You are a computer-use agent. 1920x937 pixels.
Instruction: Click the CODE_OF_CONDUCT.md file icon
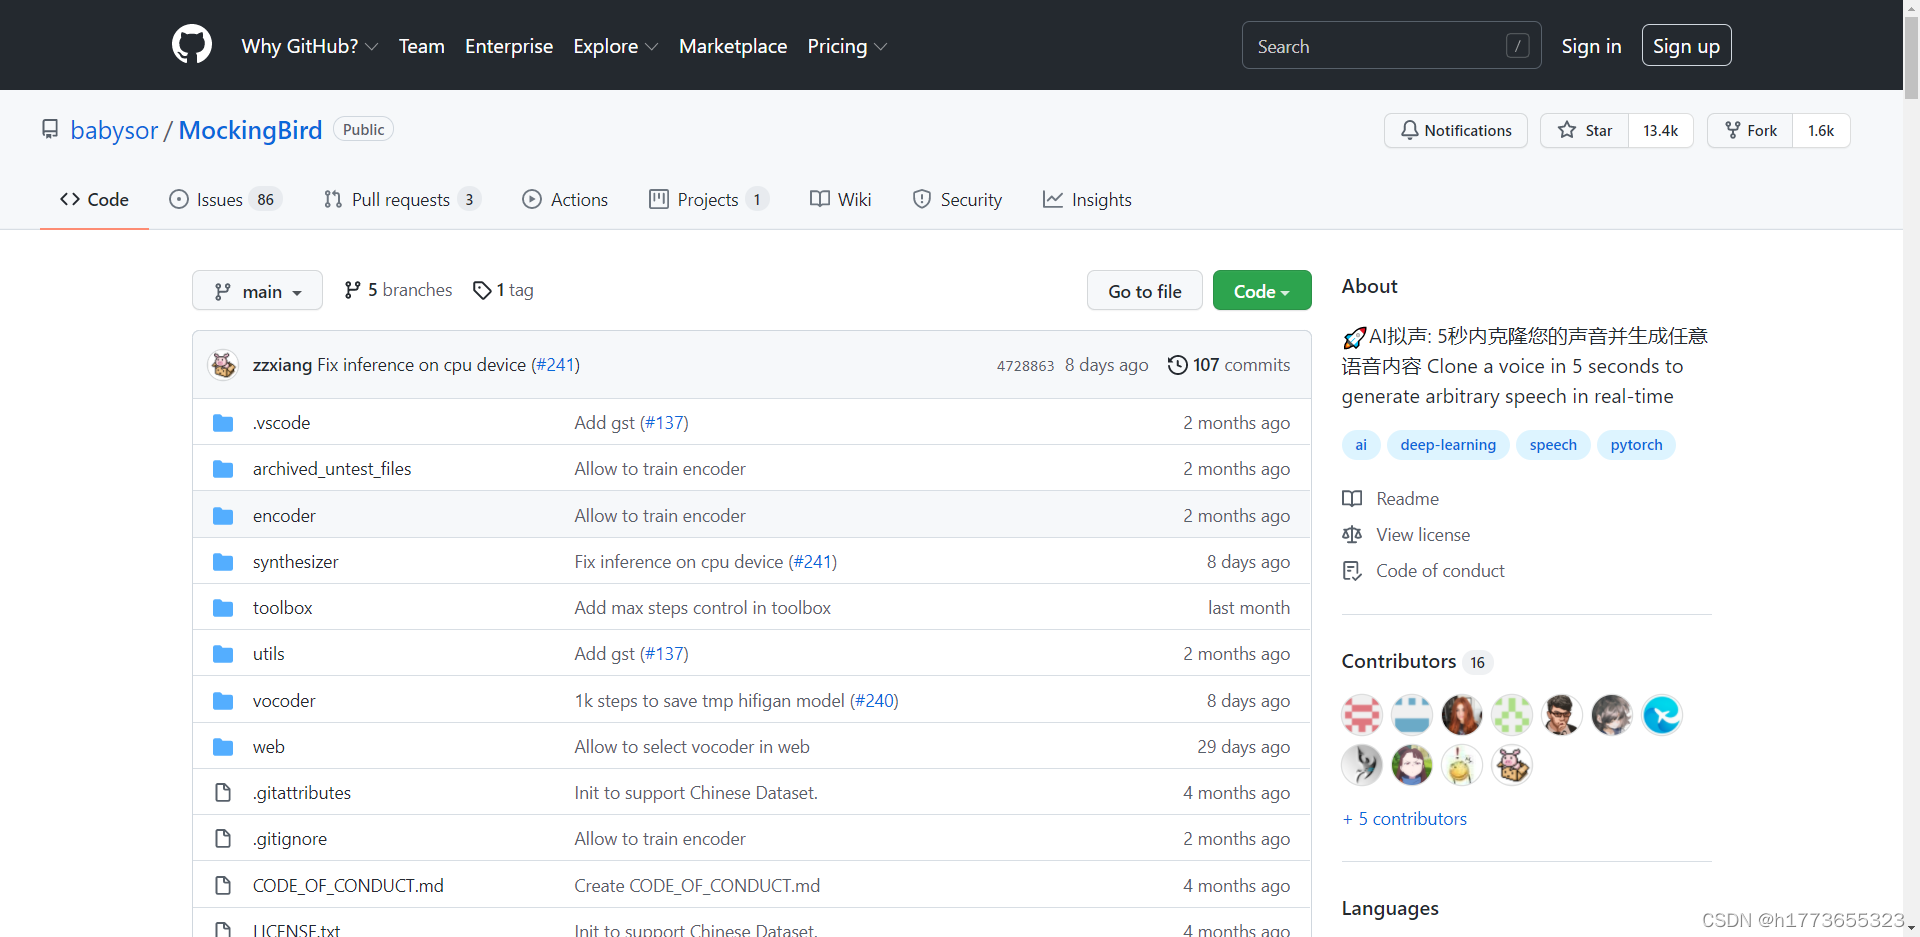point(223,886)
